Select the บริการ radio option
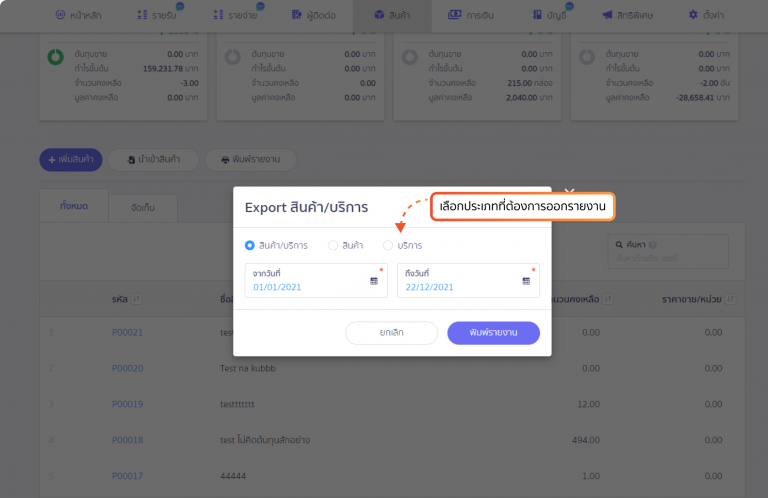The width and height of the screenshot is (768, 498). tap(388, 245)
